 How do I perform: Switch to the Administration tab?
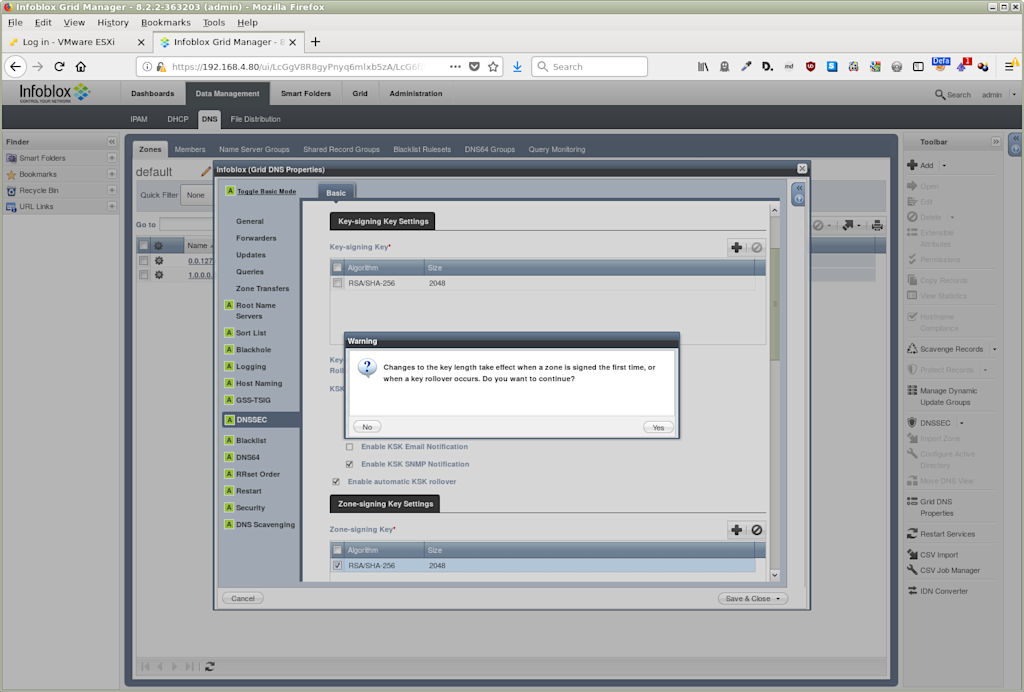(x=416, y=93)
